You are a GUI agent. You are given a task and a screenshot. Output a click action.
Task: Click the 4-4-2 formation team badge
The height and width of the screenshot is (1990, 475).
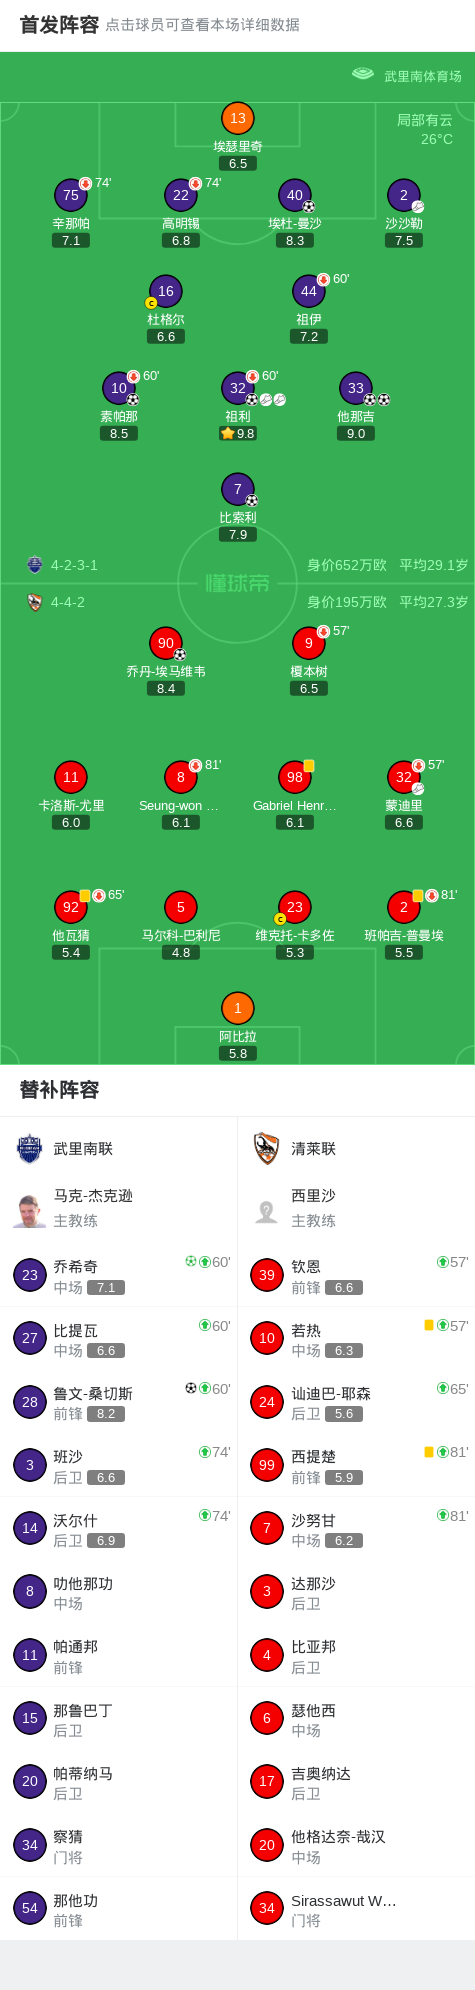(x=35, y=602)
